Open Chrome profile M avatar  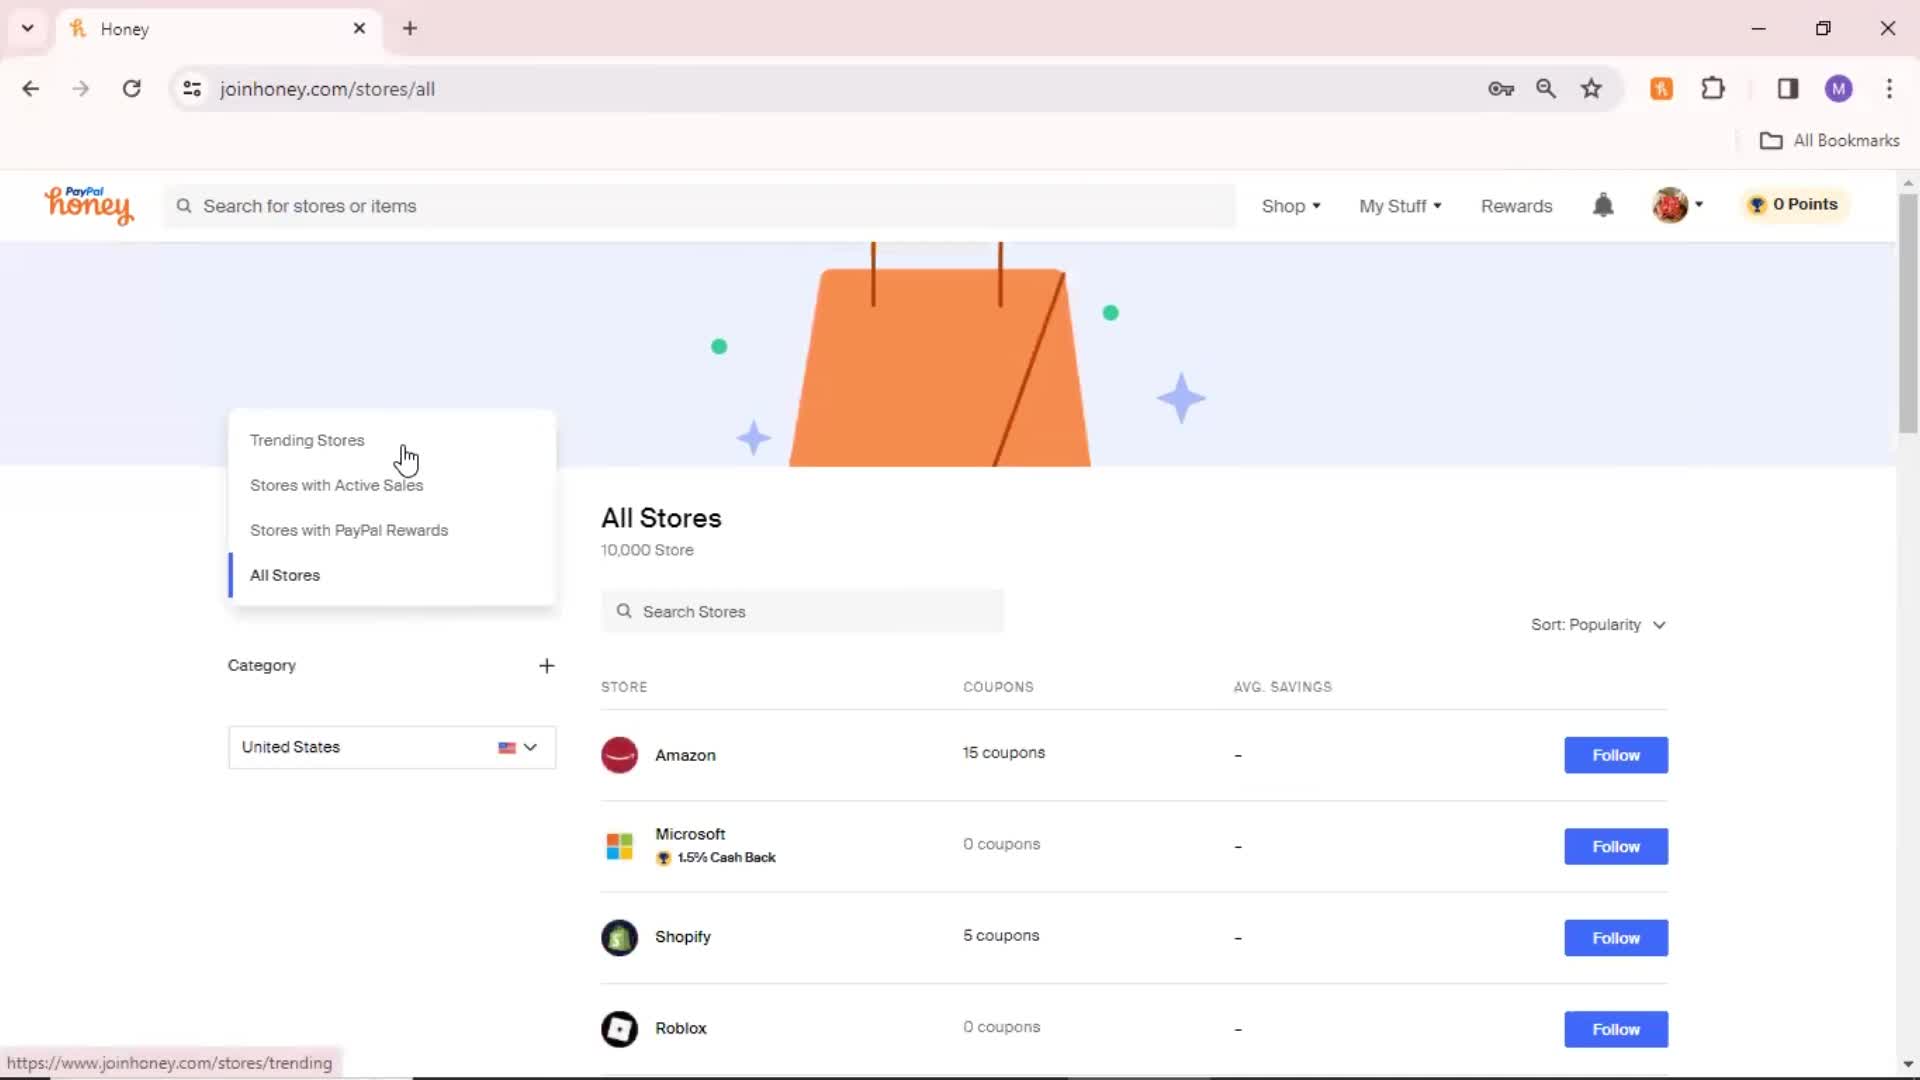click(x=1838, y=89)
